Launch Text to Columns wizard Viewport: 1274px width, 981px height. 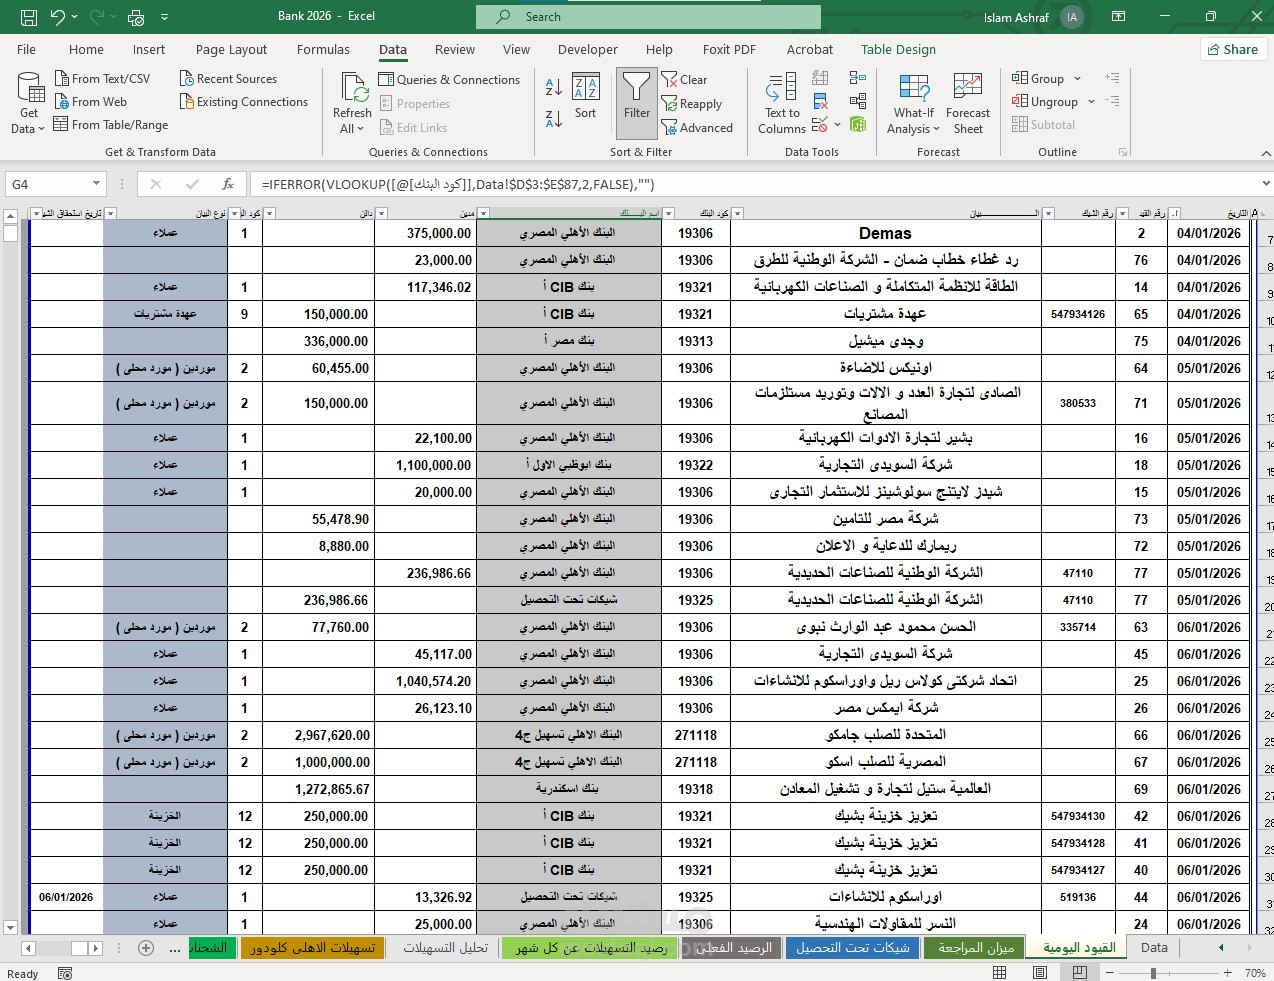(782, 103)
